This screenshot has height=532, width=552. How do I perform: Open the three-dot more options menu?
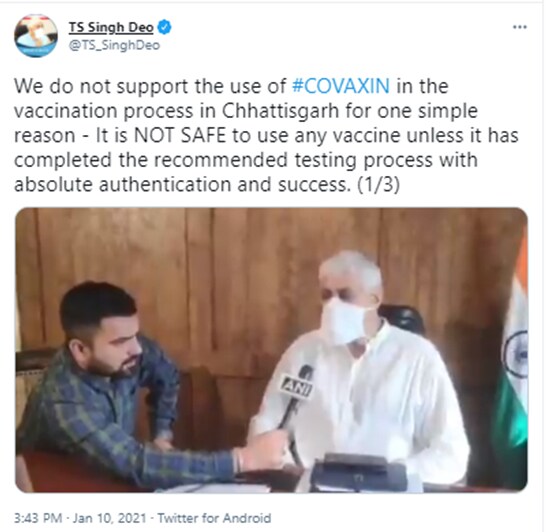click(520, 27)
